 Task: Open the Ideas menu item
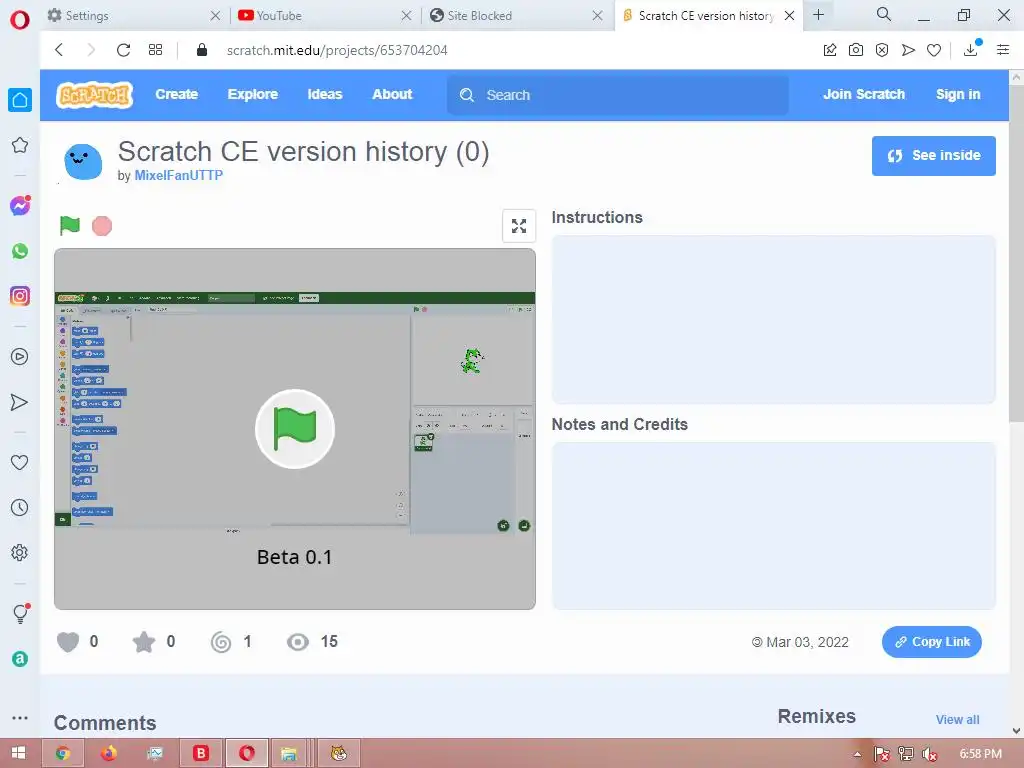[x=325, y=94]
